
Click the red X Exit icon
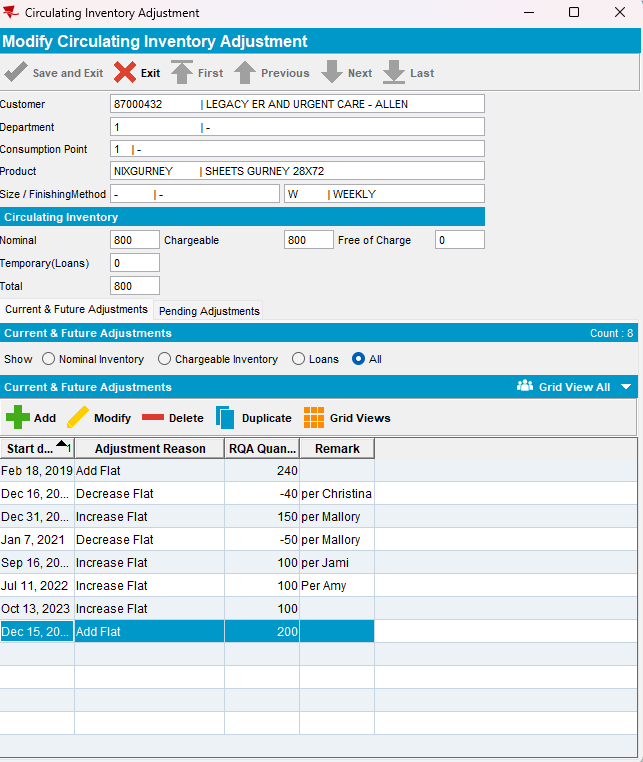click(x=125, y=73)
